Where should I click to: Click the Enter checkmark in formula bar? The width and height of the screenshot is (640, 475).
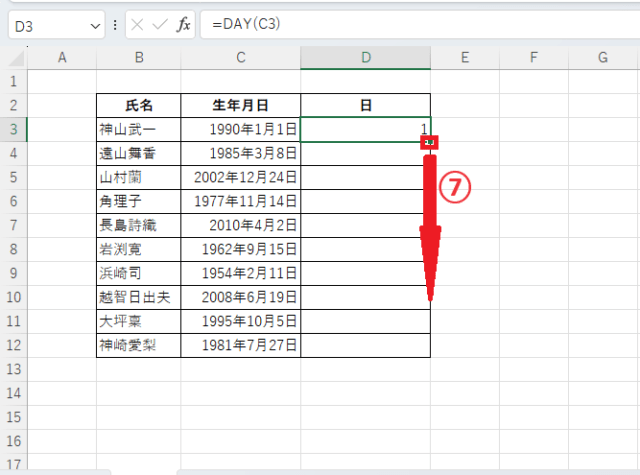tap(160, 24)
